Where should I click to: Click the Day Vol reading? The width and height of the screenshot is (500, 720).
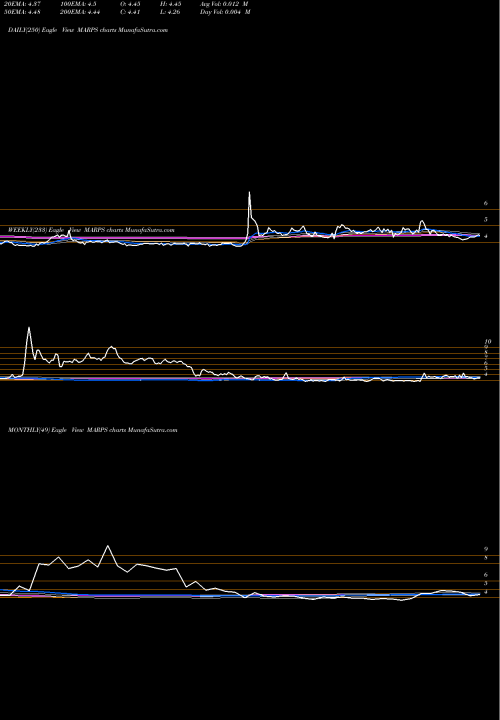[225, 12]
